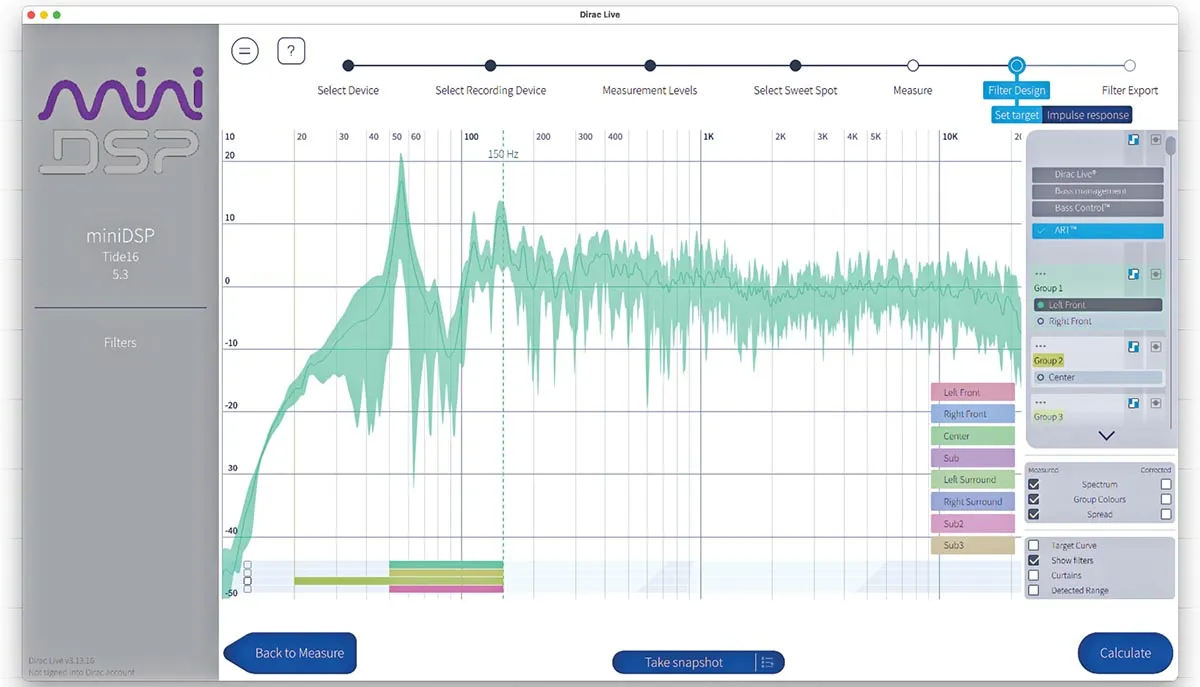Click the Group 1 blue link icon
The image size is (1200, 687).
point(1134,273)
